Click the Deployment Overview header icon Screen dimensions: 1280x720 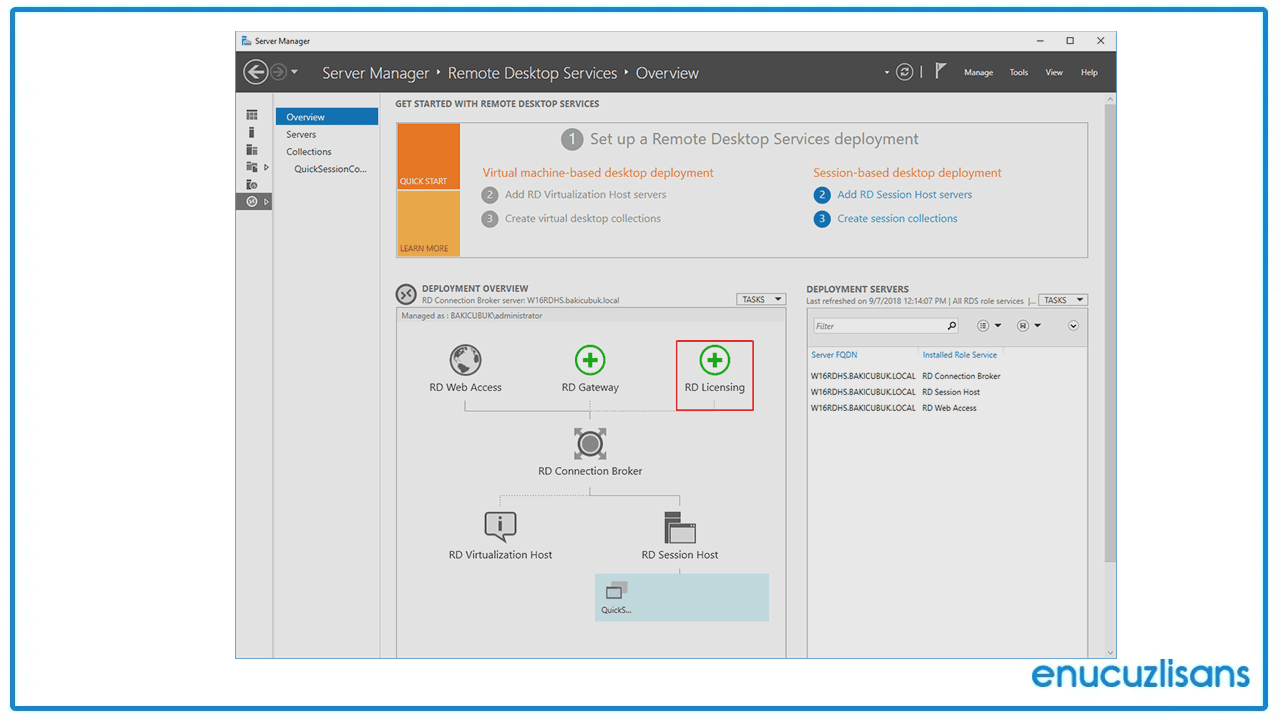click(x=406, y=294)
